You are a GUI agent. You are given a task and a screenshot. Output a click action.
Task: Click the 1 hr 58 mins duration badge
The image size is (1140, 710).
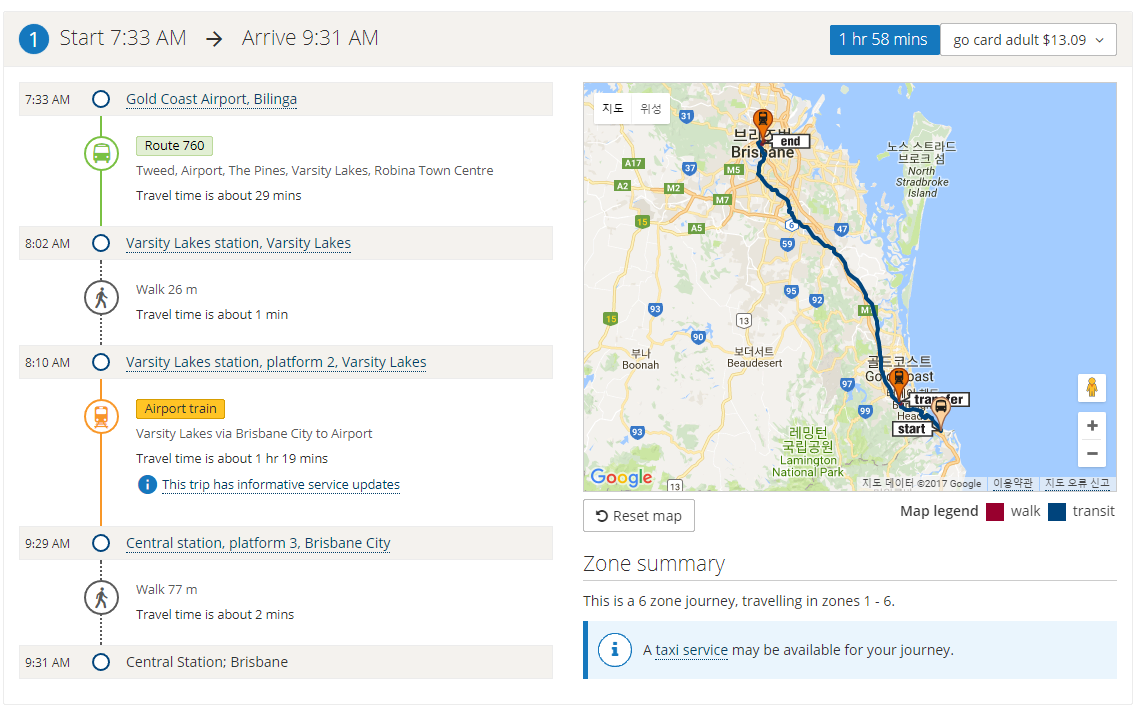click(x=884, y=40)
